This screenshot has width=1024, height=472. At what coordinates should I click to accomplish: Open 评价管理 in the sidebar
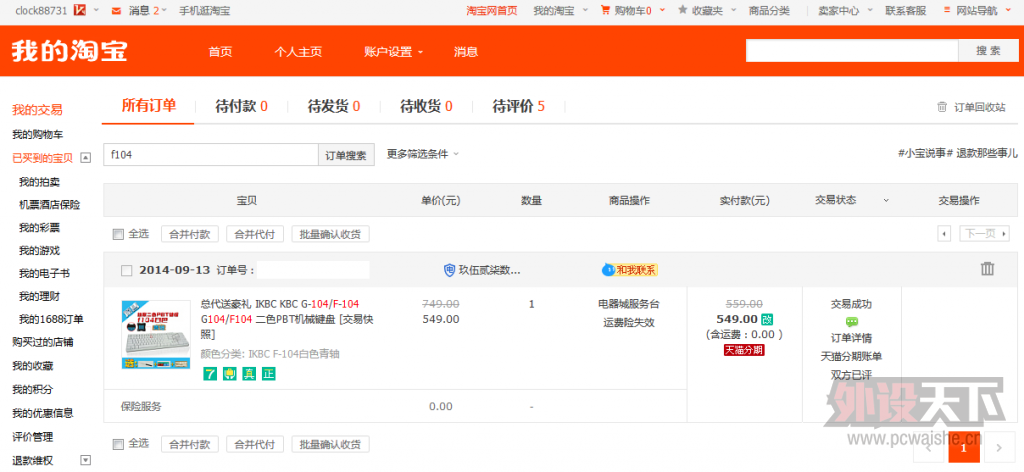(x=33, y=437)
